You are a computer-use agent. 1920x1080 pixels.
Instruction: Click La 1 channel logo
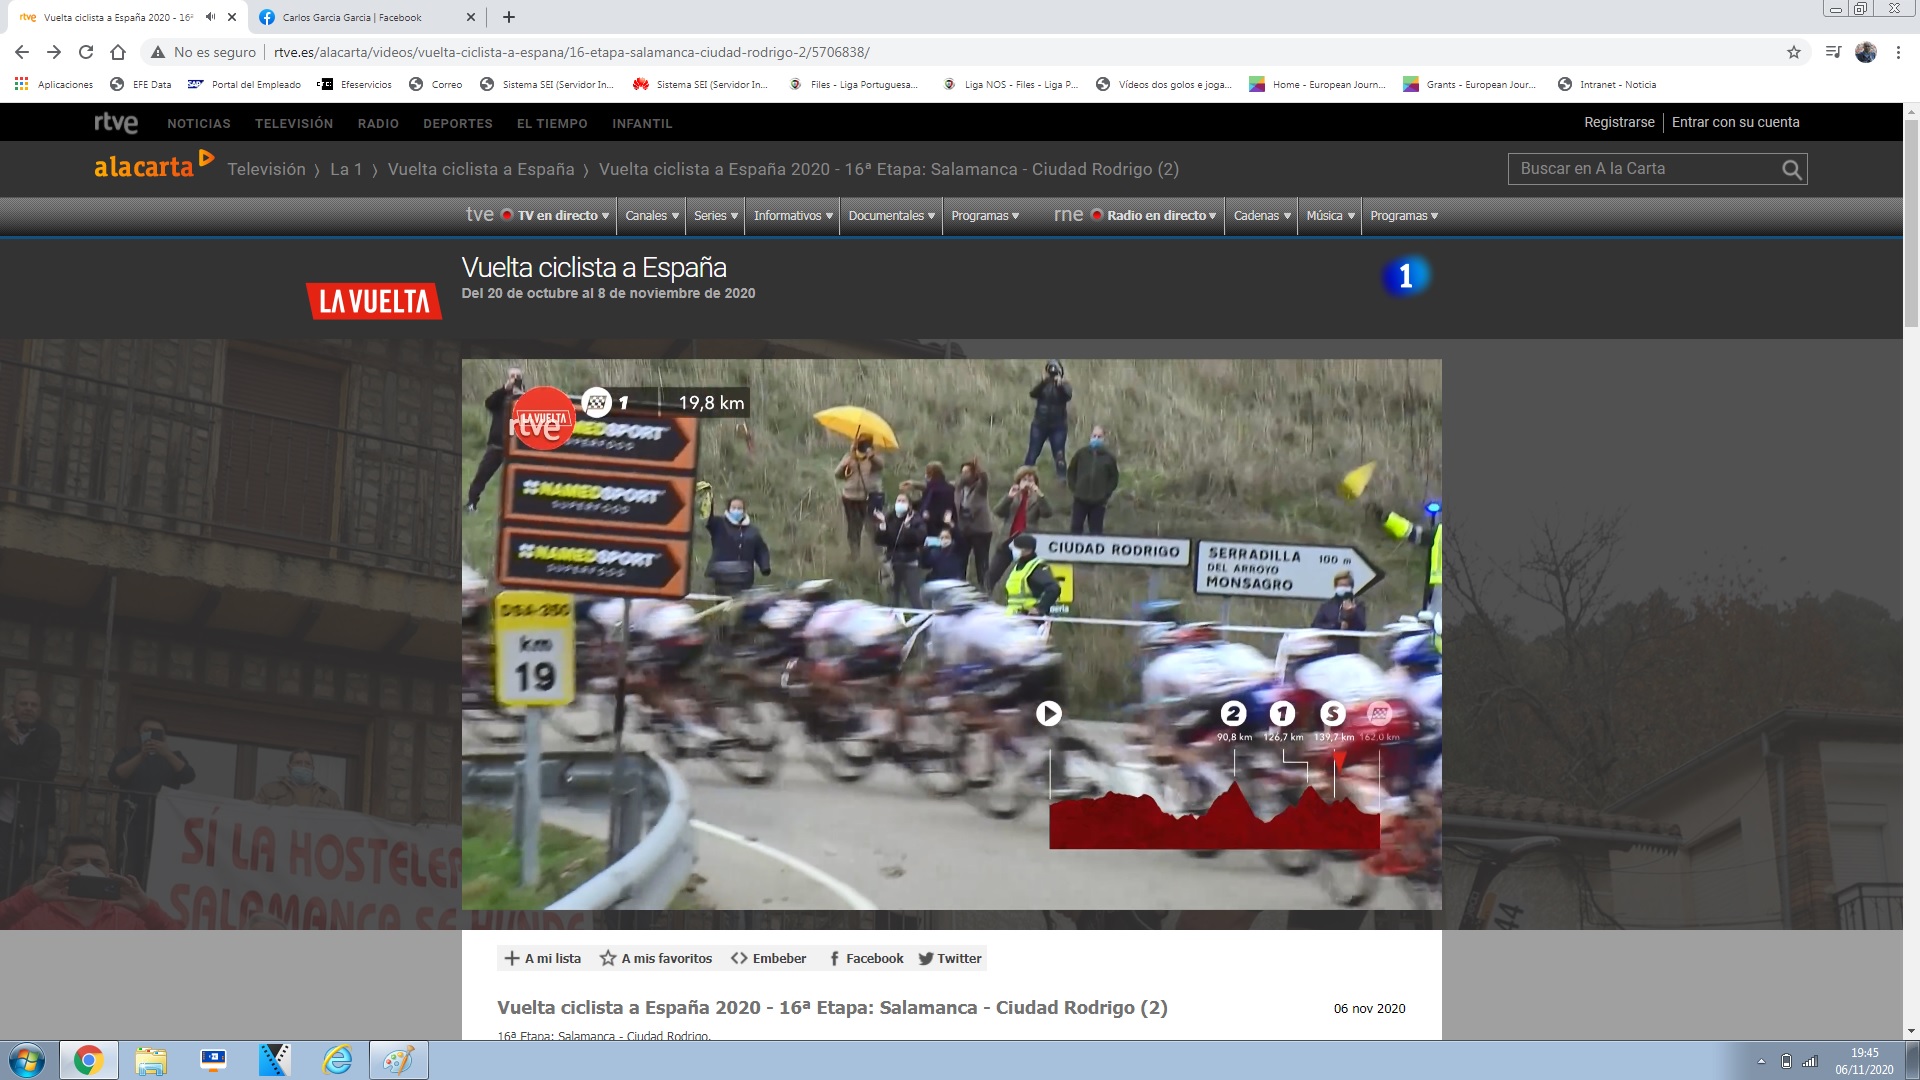tap(1405, 276)
